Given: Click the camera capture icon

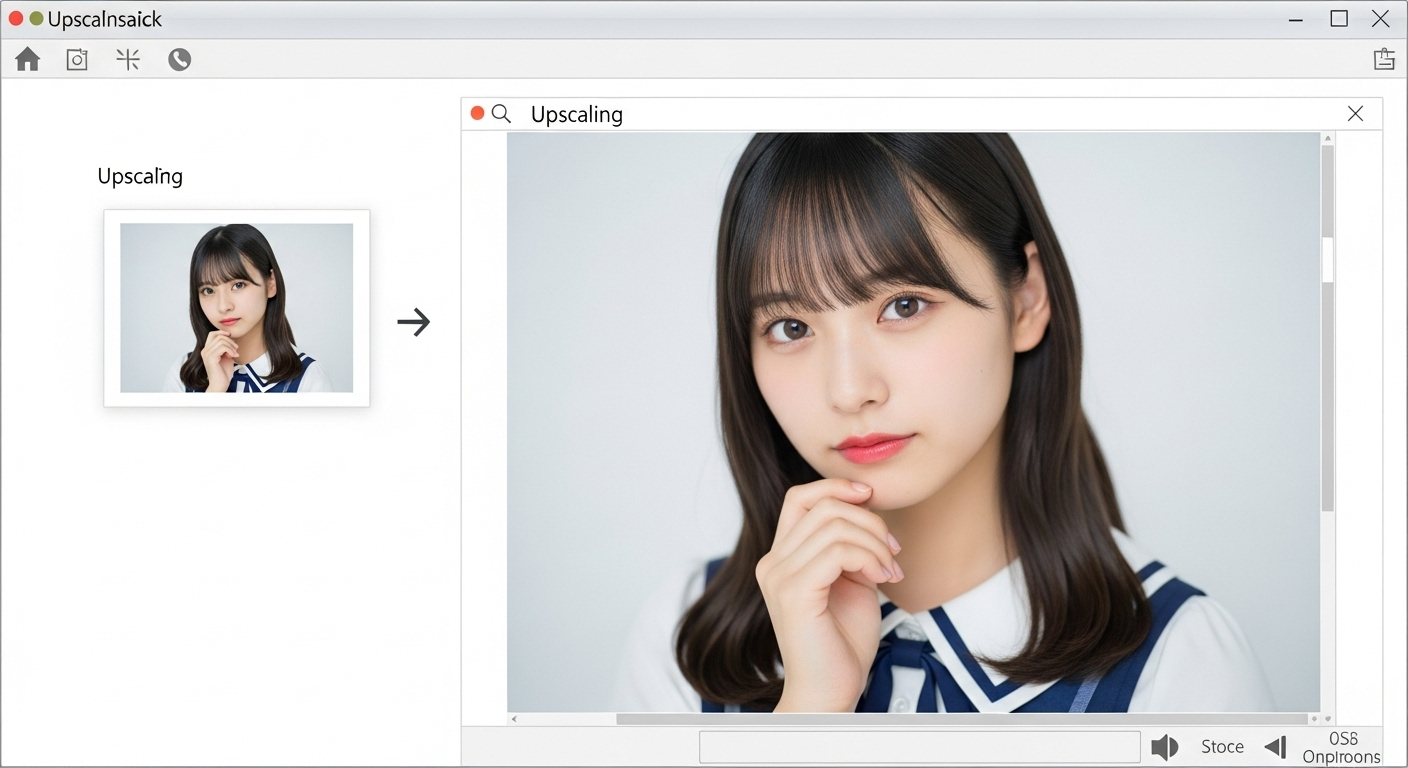Looking at the screenshot, I should [77, 60].
